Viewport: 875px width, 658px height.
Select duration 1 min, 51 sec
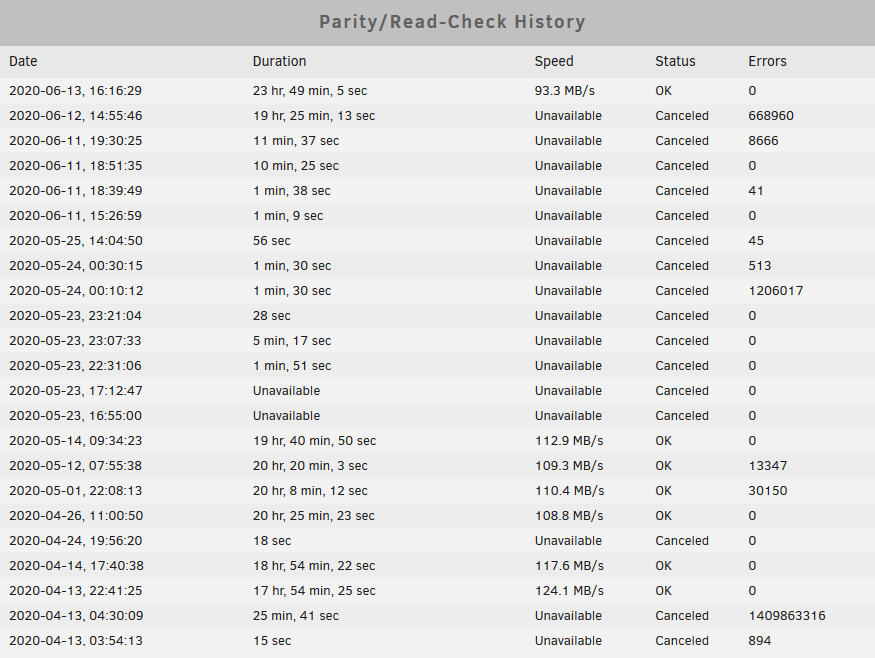[x=292, y=366]
